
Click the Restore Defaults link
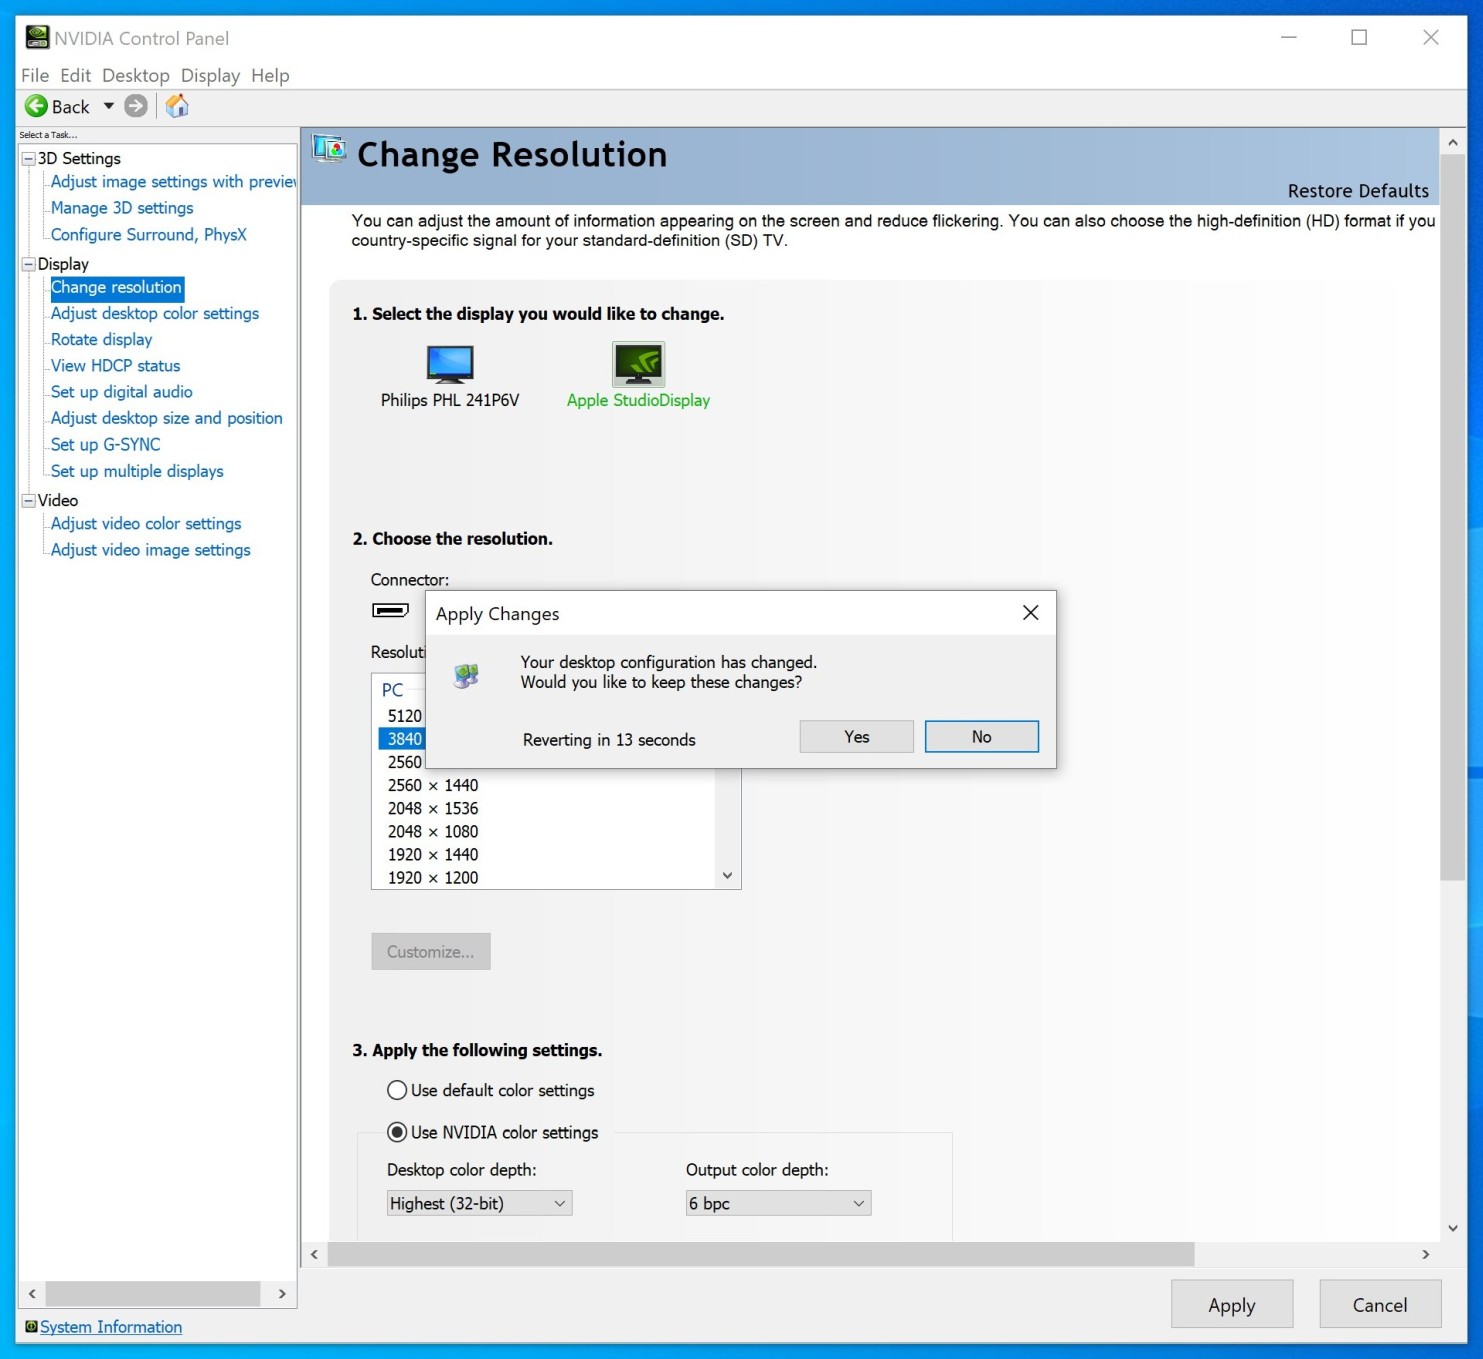pyautogui.click(x=1358, y=191)
